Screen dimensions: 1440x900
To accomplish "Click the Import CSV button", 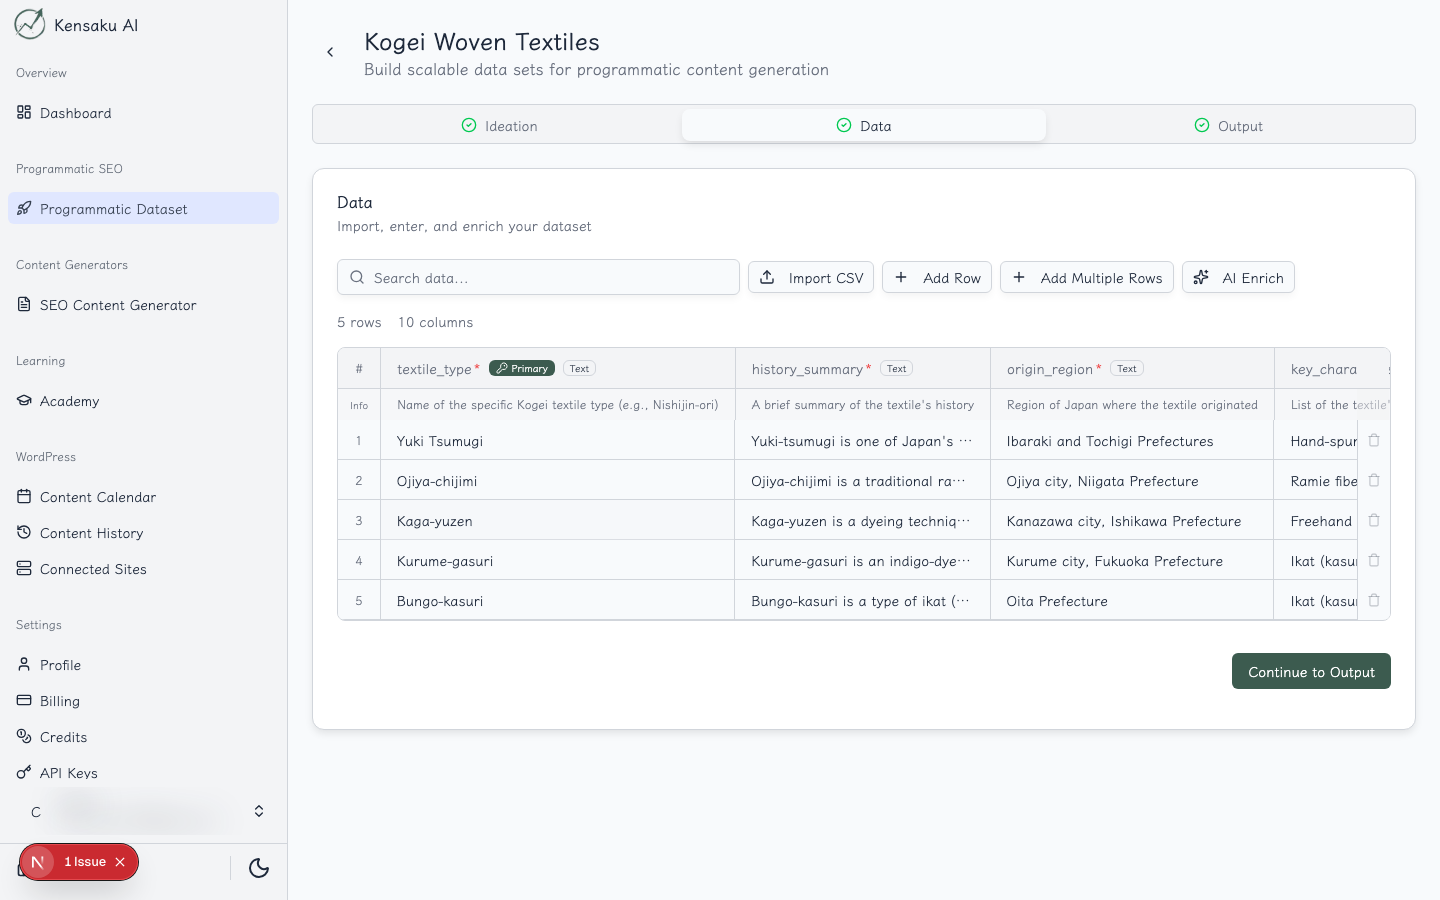I will coord(811,278).
